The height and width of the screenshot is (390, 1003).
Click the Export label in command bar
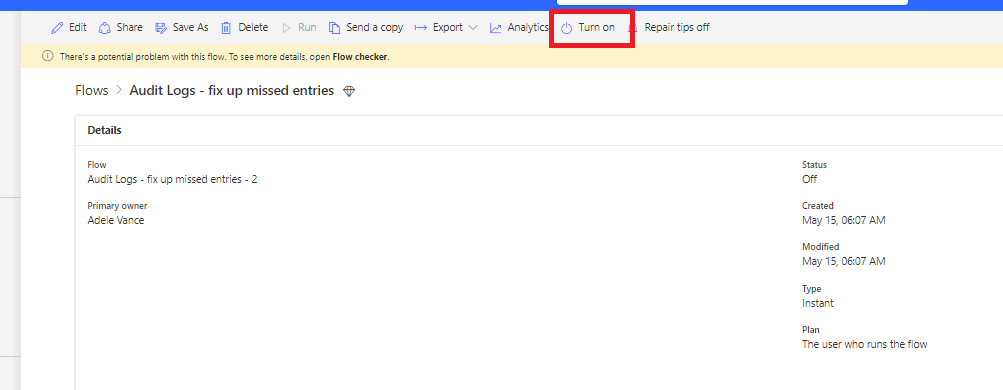[448, 27]
